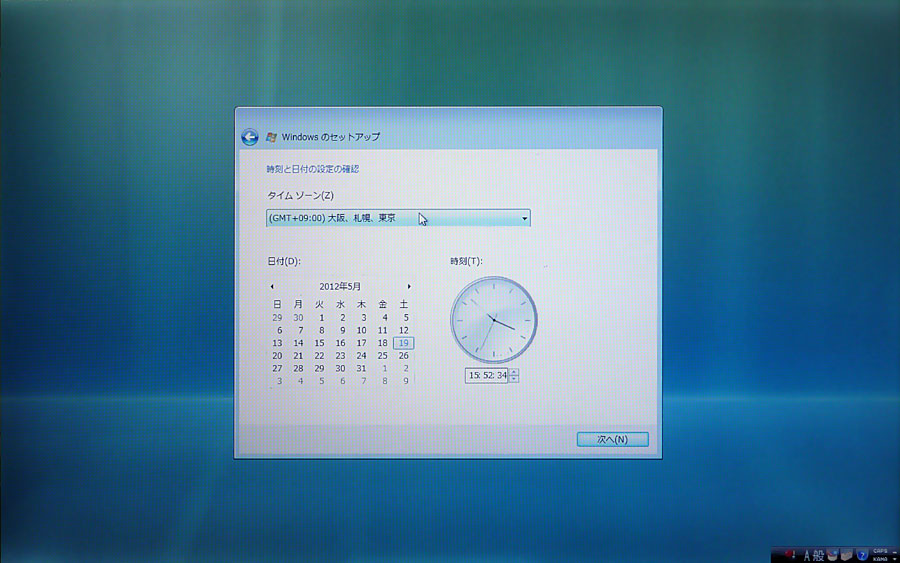Select date 25 in the calendar

tap(382, 356)
